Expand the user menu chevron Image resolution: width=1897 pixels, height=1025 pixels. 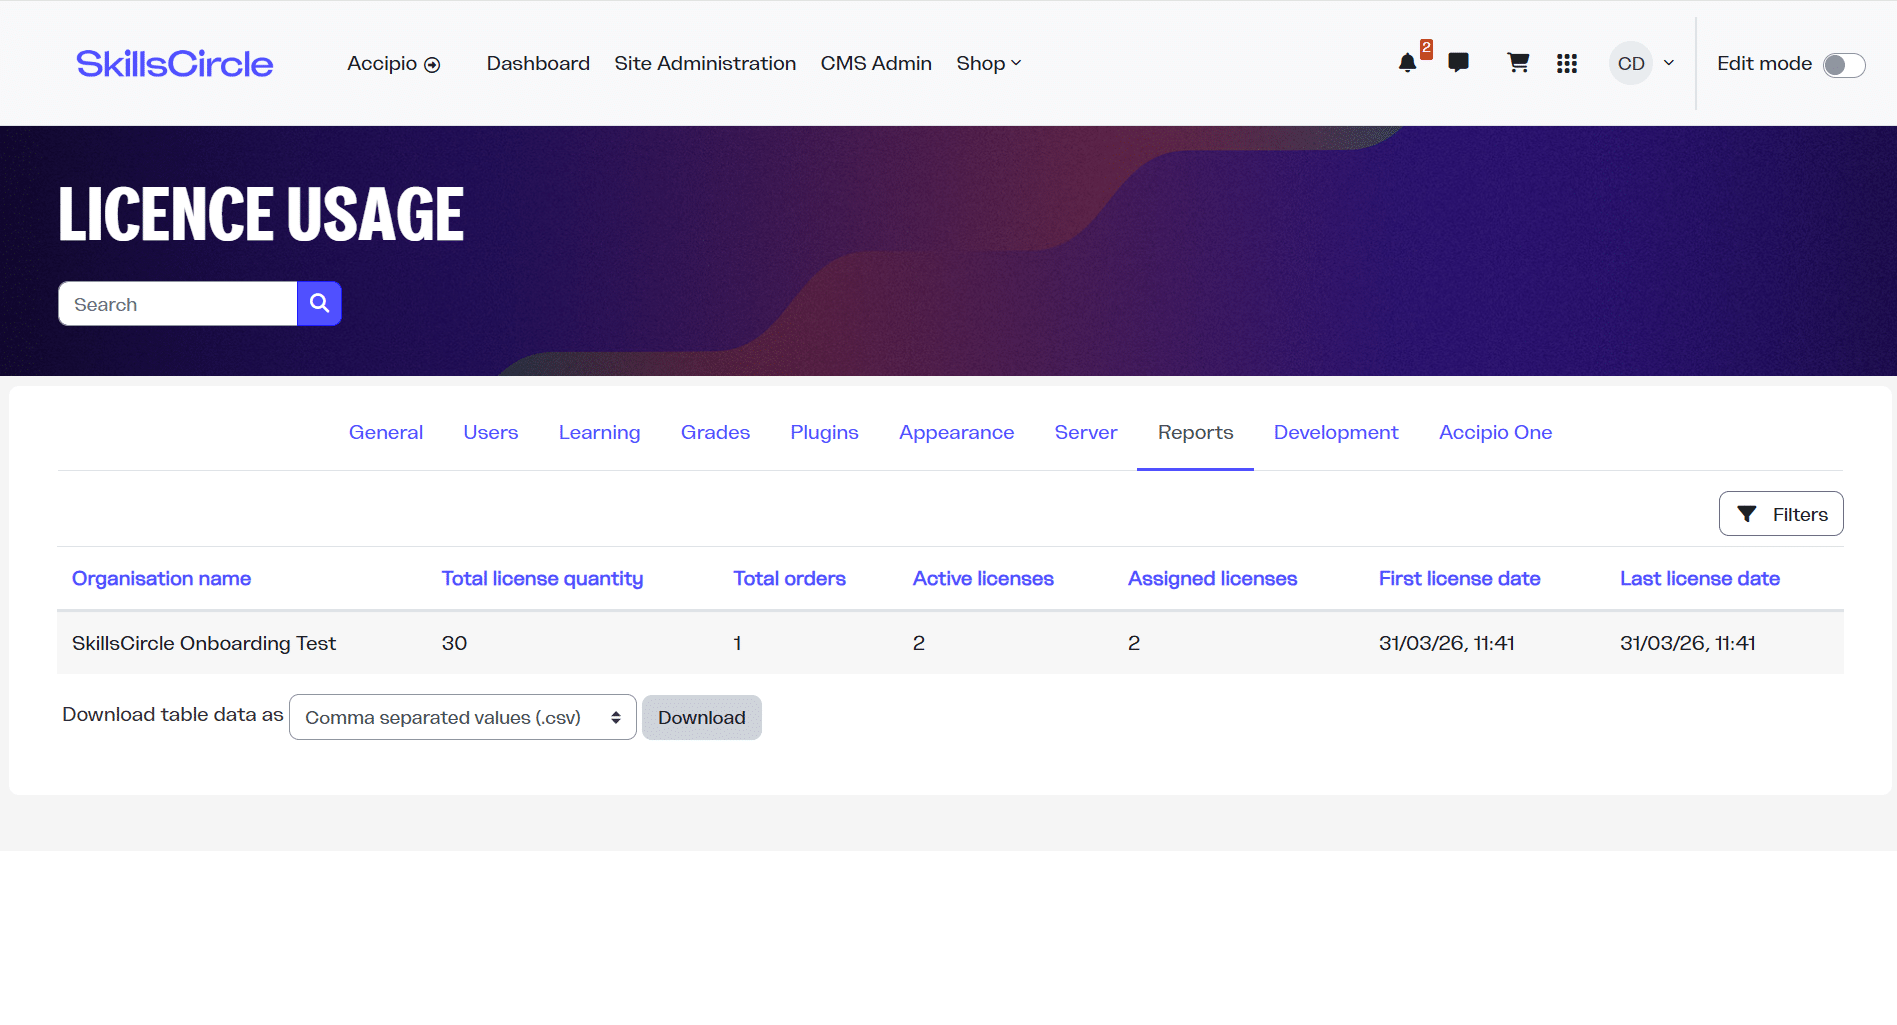click(x=1669, y=63)
